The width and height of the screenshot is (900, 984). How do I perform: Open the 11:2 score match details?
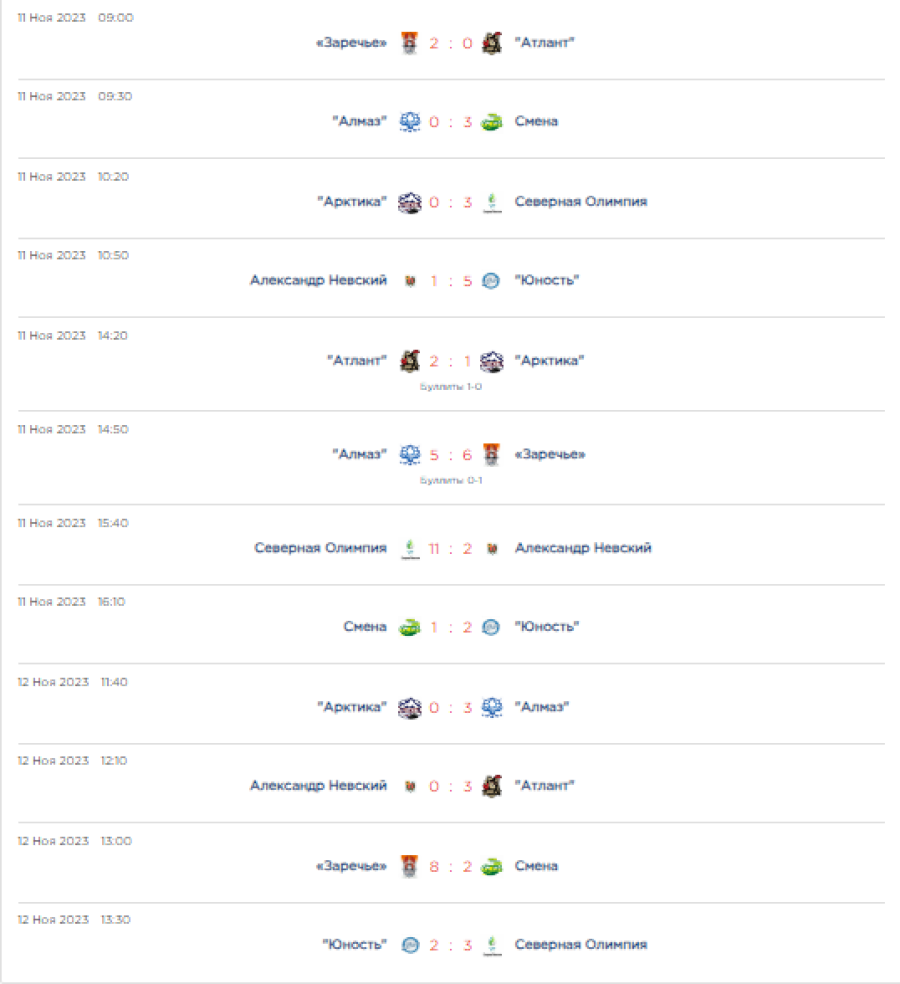[x=449, y=548]
